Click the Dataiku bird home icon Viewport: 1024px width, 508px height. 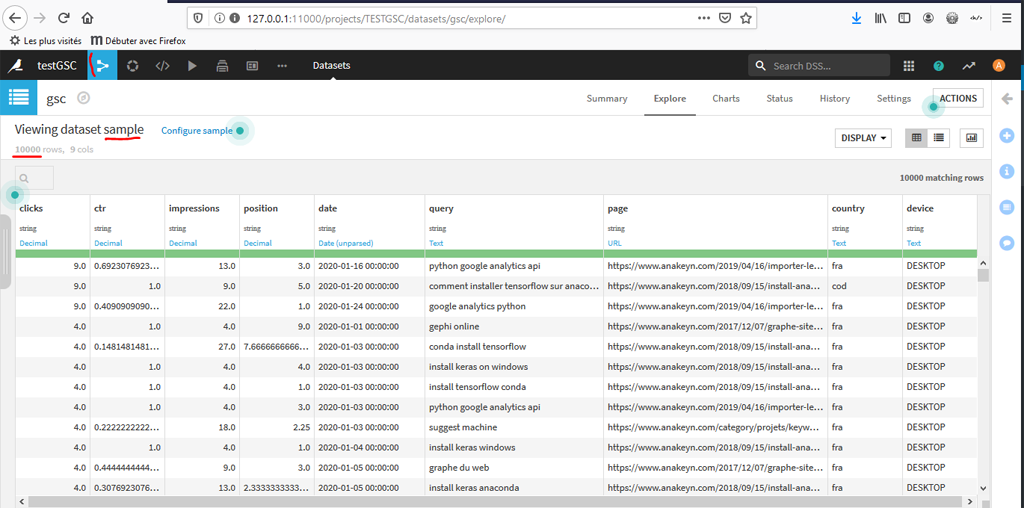[16, 65]
